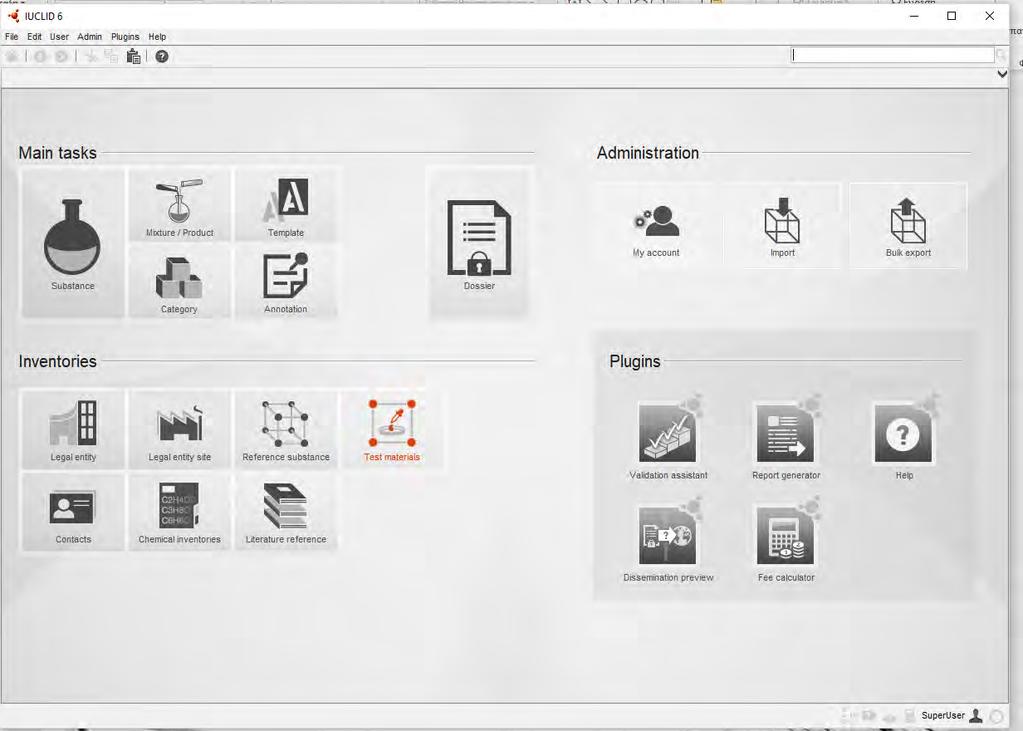Image resolution: width=1023 pixels, height=731 pixels.
Task: Open the Substance flask icon
Action: 72,236
